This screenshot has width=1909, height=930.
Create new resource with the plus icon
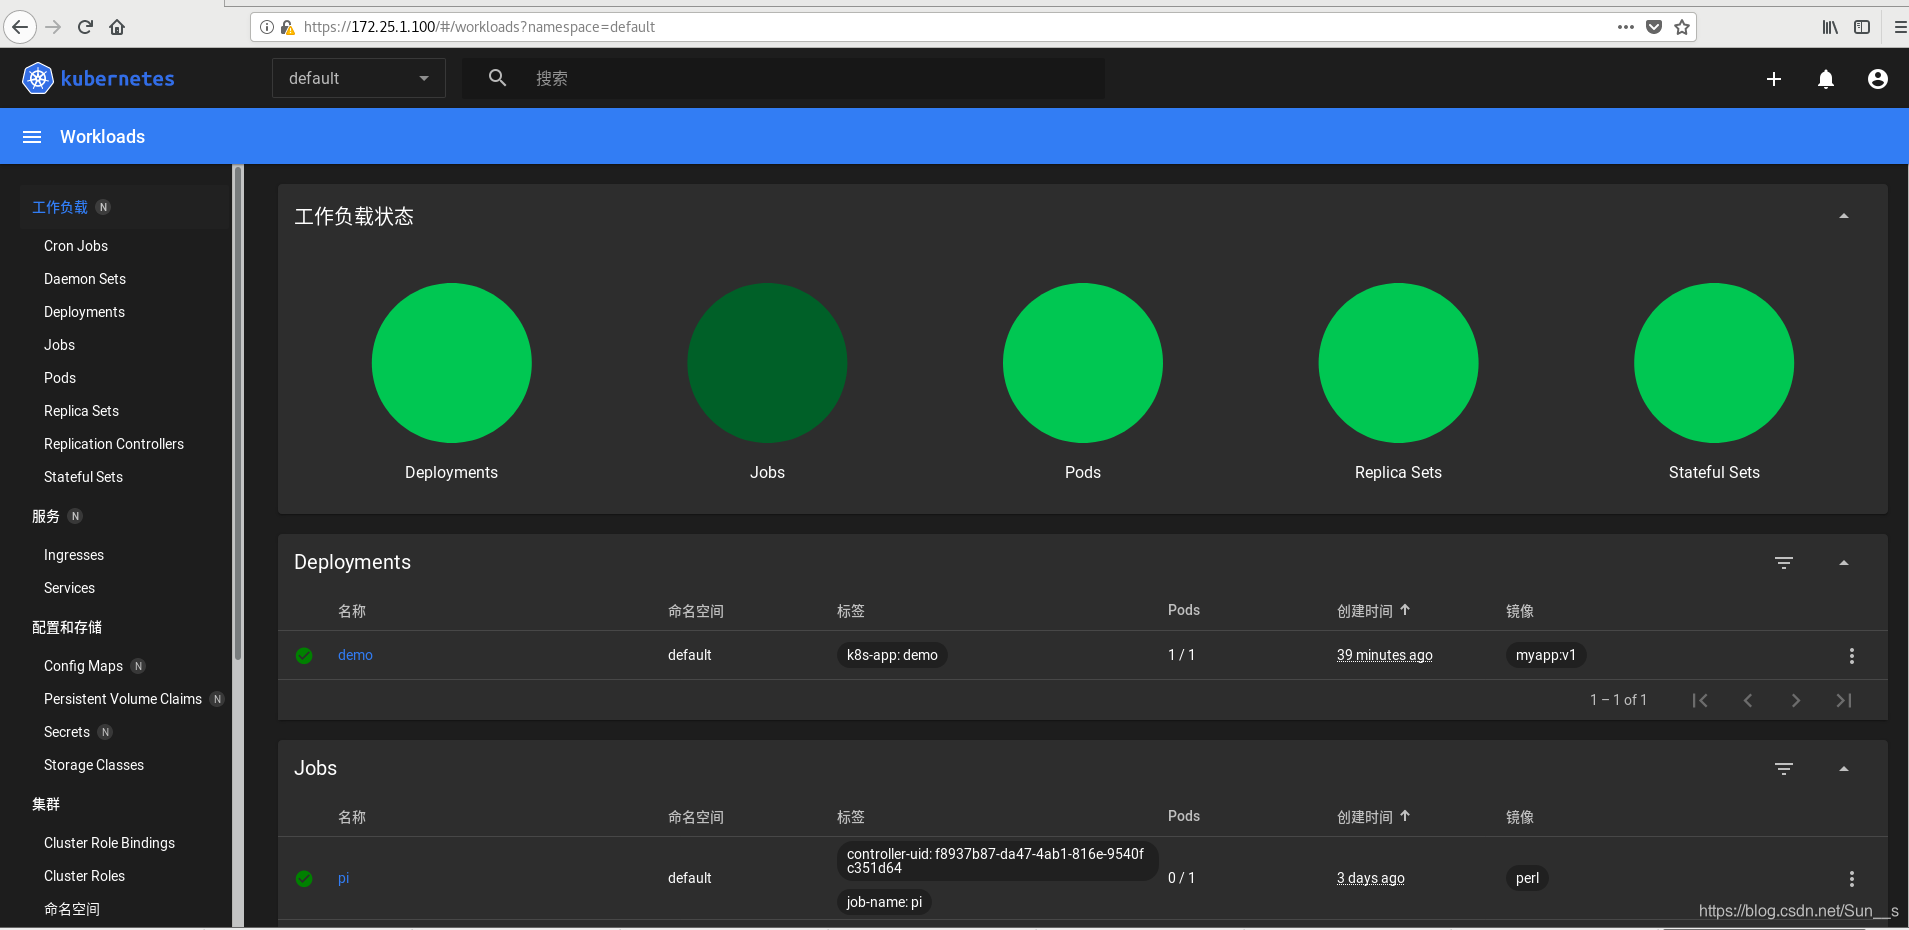pyautogui.click(x=1774, y=79)
